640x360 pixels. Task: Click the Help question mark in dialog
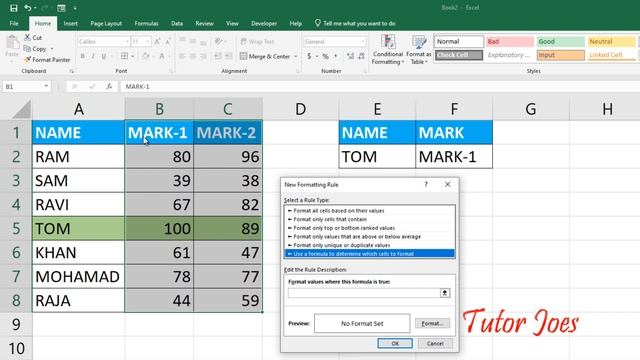click(x=426, y=184)
